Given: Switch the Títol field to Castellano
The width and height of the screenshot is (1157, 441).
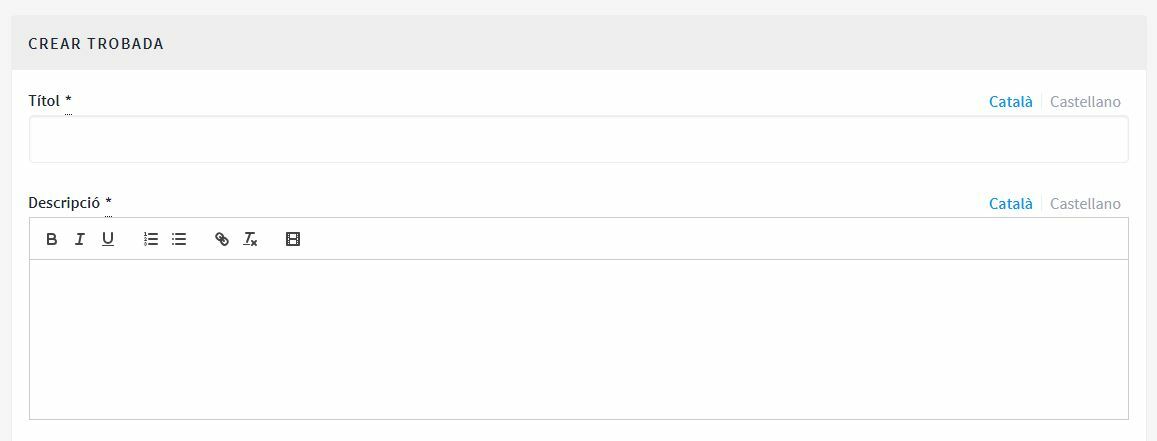Looking at the screenshot, I should click(x=1085, y=102).
